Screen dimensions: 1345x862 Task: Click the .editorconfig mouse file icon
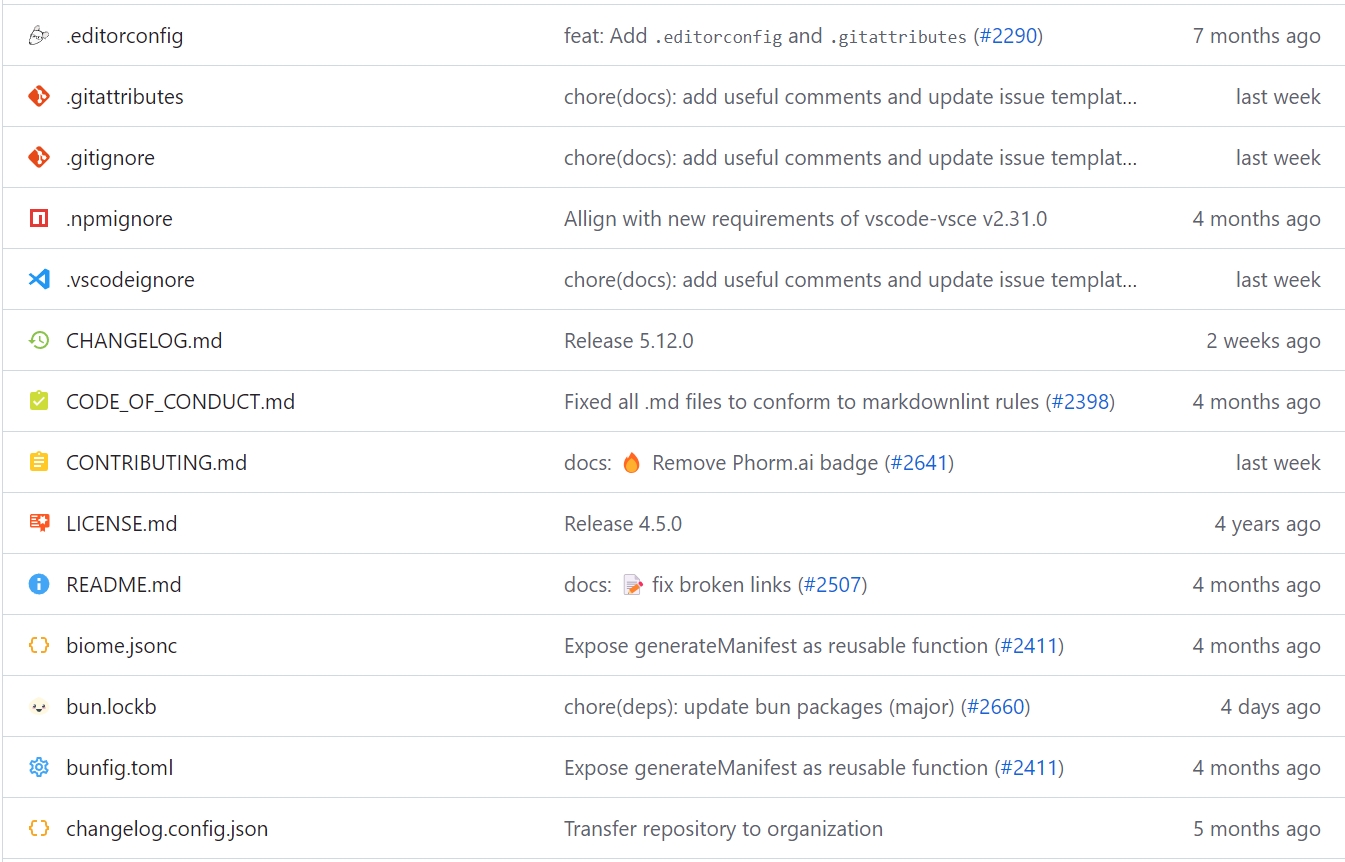[39, 36]
